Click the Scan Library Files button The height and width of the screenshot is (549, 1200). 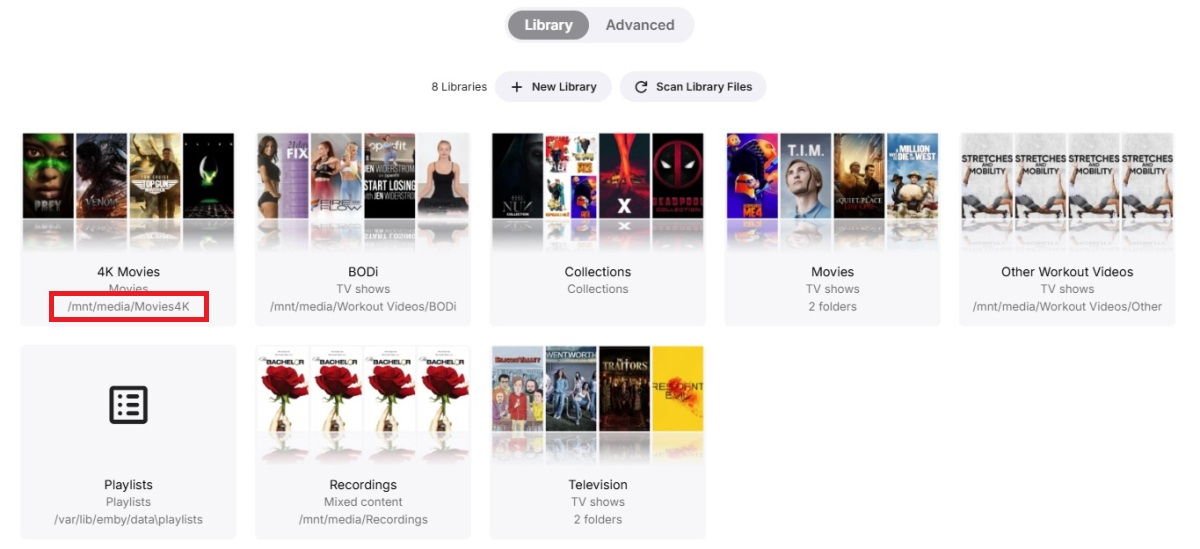tap(693, 87)
